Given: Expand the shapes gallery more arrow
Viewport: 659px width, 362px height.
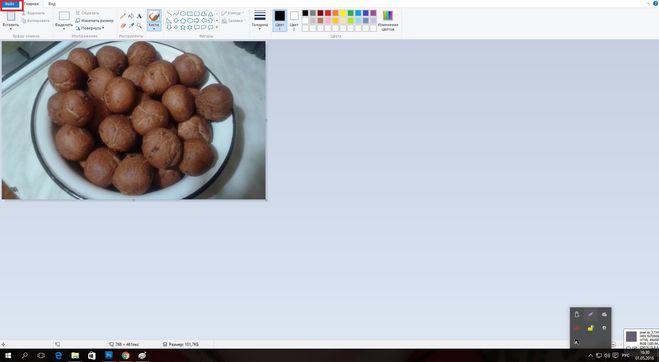Looking at the screenshot, I should [217, 27].
